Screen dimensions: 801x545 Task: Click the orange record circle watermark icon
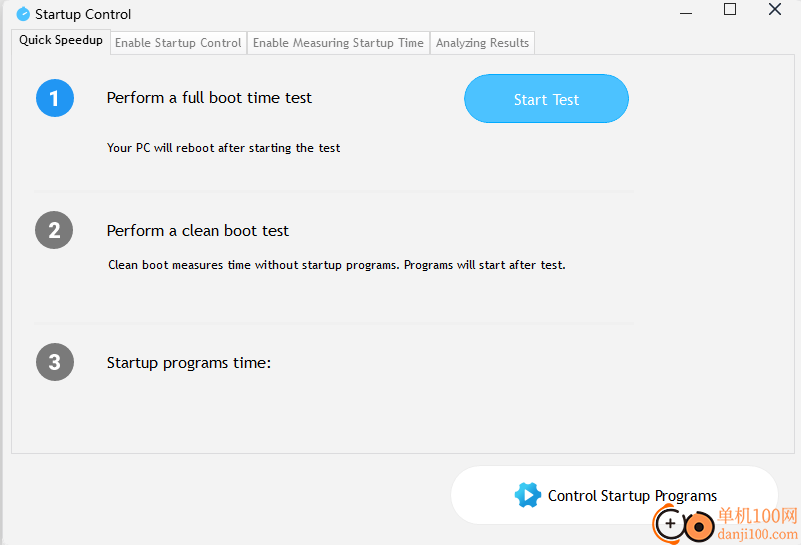pos(699,526)
